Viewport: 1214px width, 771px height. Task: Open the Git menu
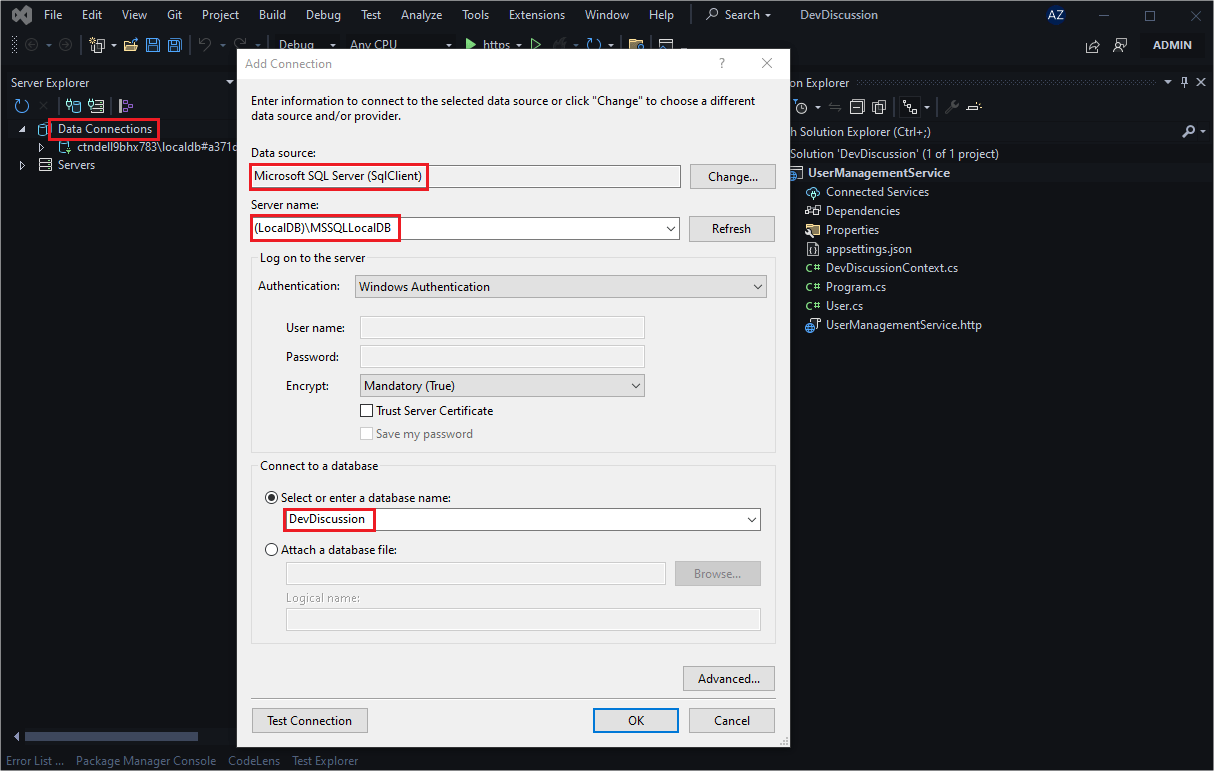[174, 15]
